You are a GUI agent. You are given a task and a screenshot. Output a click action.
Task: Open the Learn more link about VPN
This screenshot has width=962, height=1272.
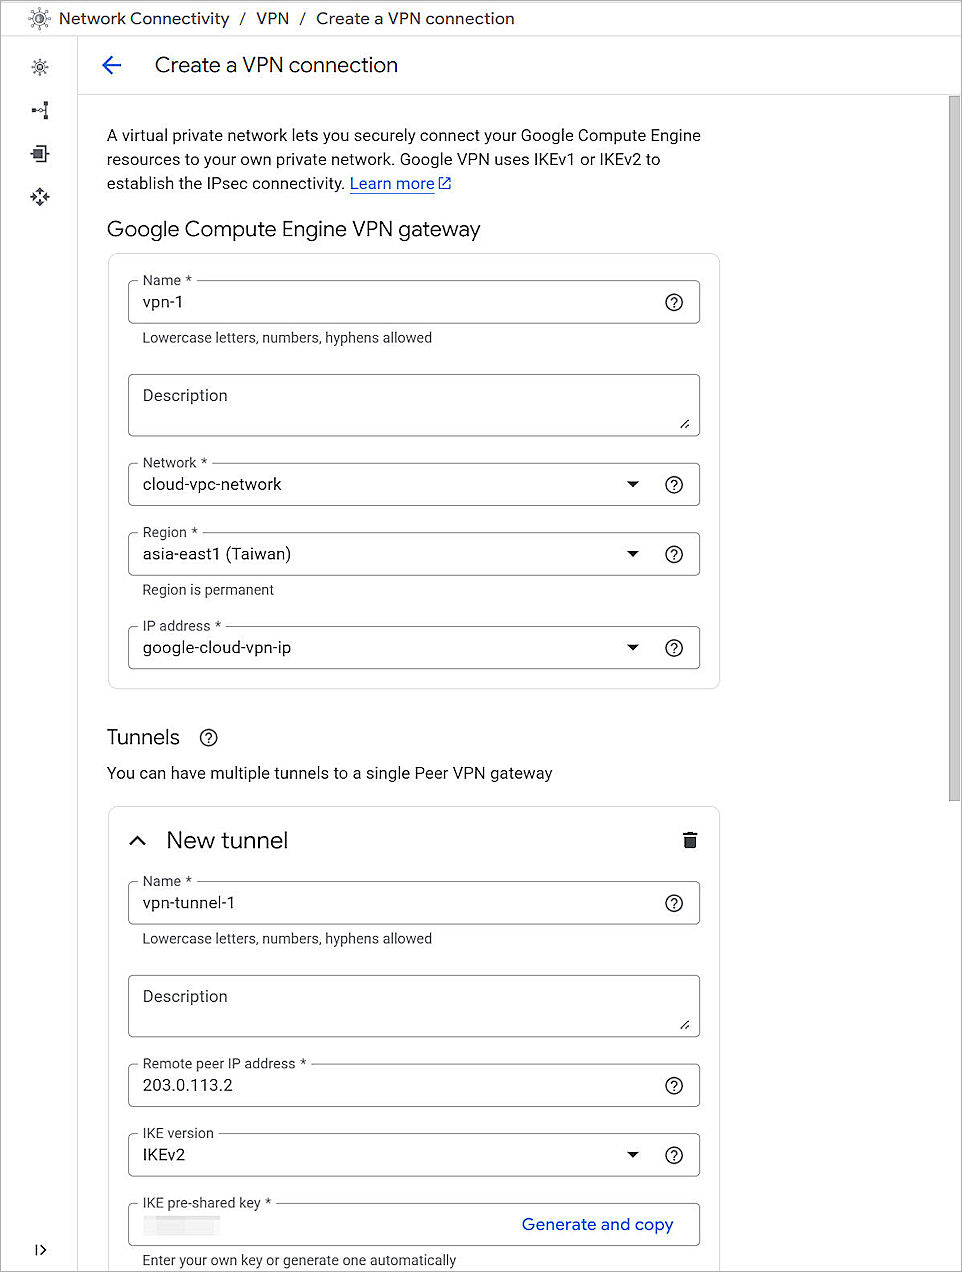pos(392,183)
